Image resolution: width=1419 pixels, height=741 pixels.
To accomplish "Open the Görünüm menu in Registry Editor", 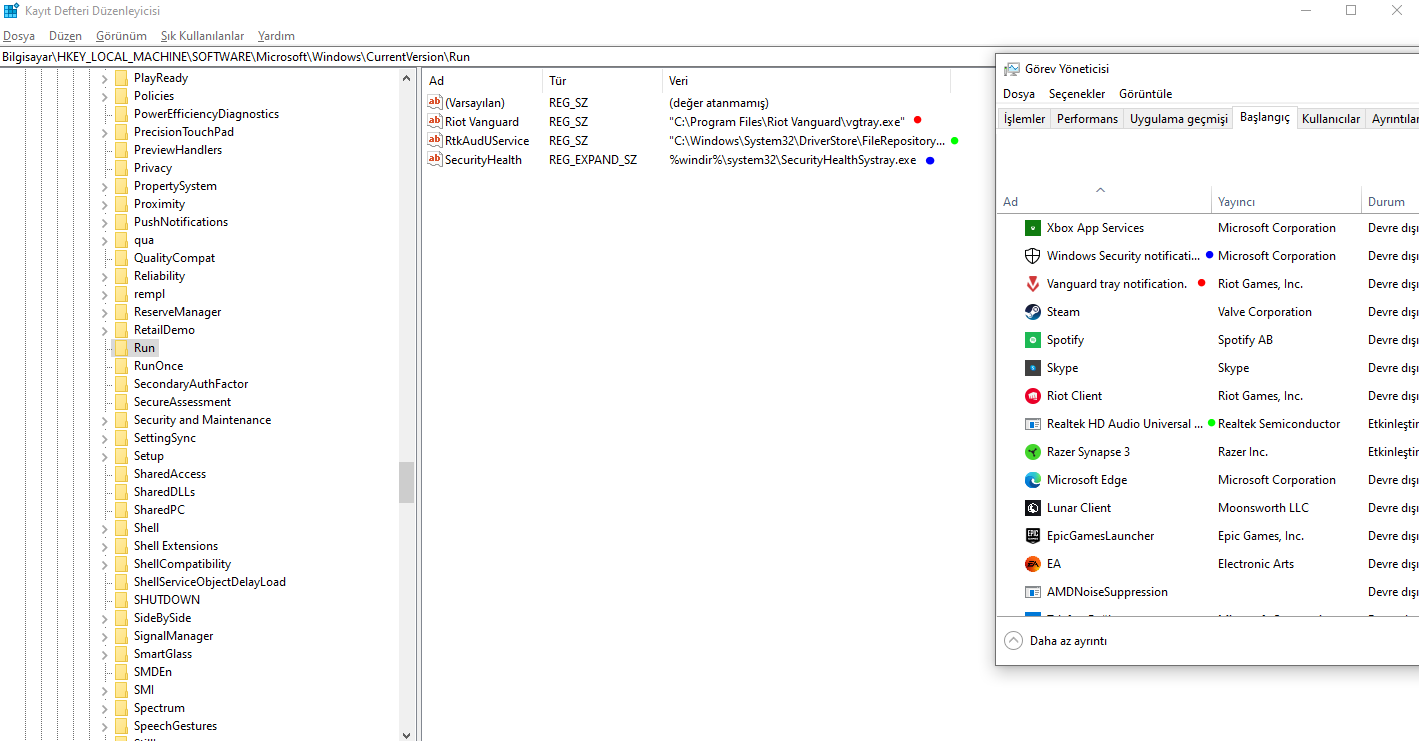I will [121, 36].
